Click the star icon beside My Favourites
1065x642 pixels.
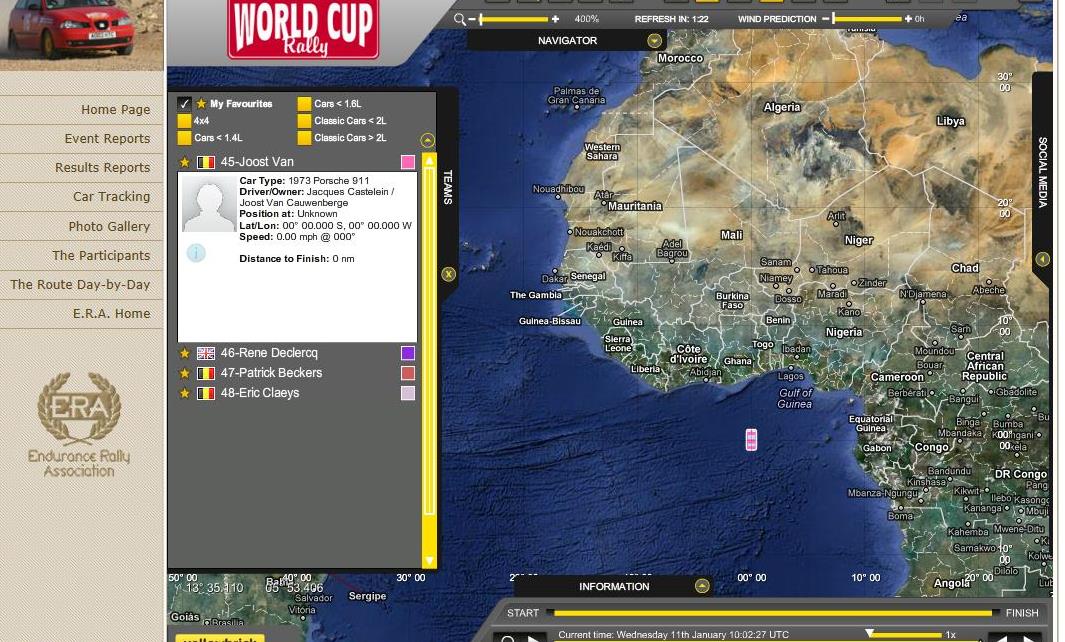point(201,104)
